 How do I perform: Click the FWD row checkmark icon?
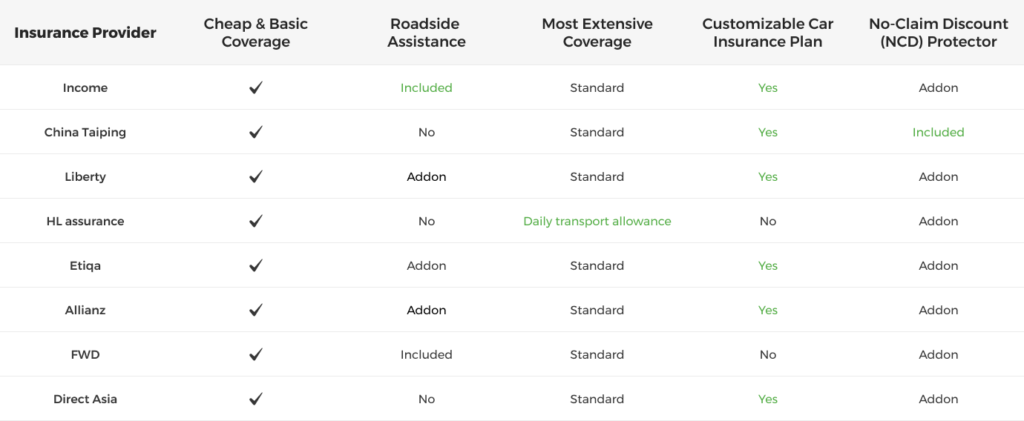256,355
